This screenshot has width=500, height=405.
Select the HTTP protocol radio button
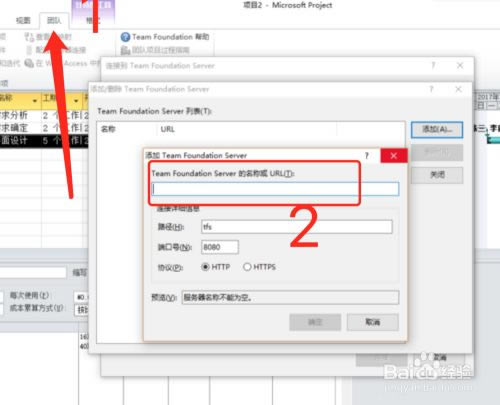coord(206,267)
